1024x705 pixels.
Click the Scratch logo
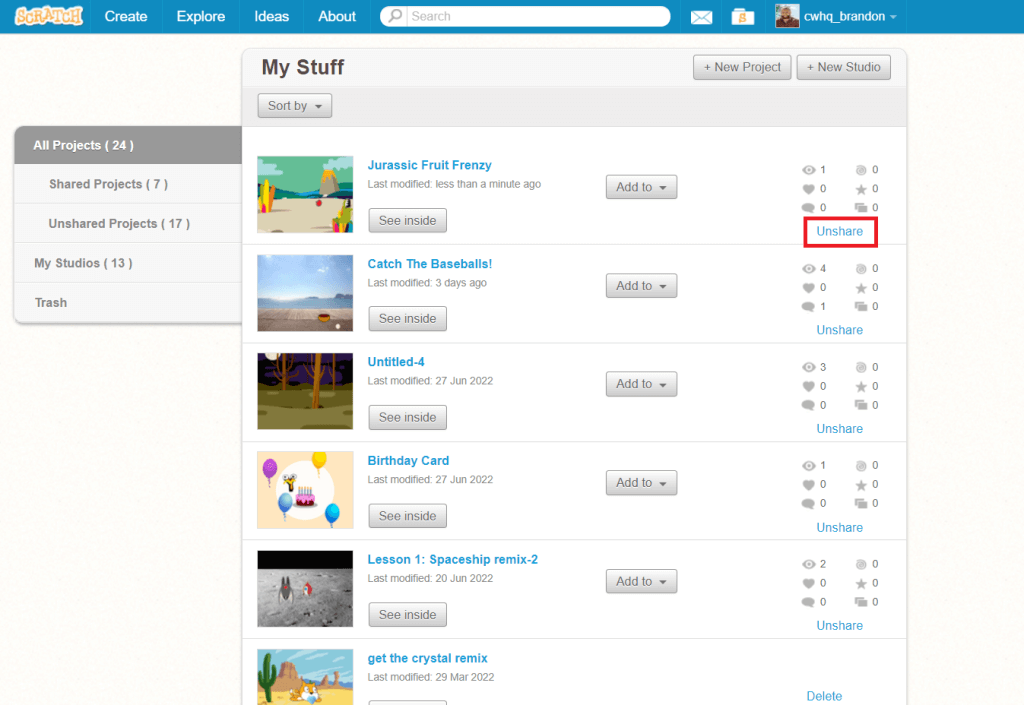(49, 16)
